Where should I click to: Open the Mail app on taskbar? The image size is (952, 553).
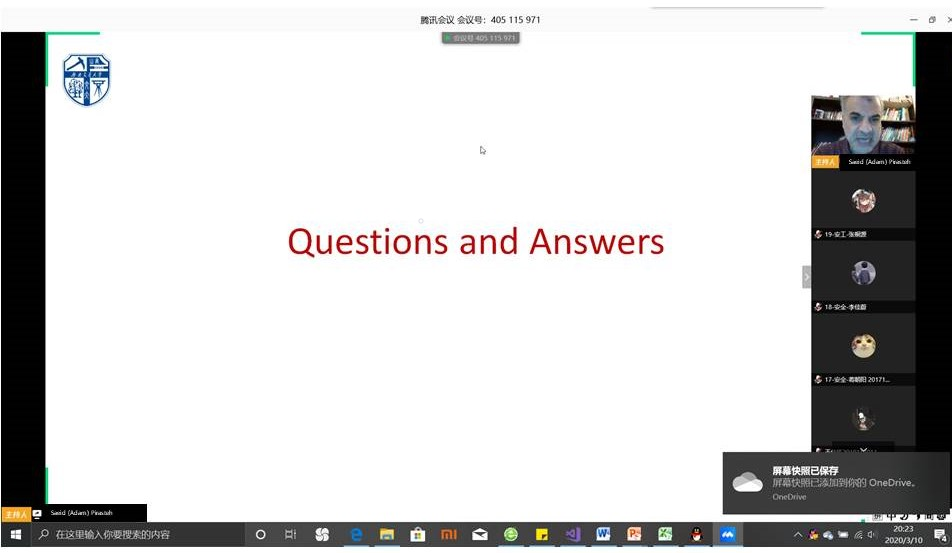tap(480, 535)
